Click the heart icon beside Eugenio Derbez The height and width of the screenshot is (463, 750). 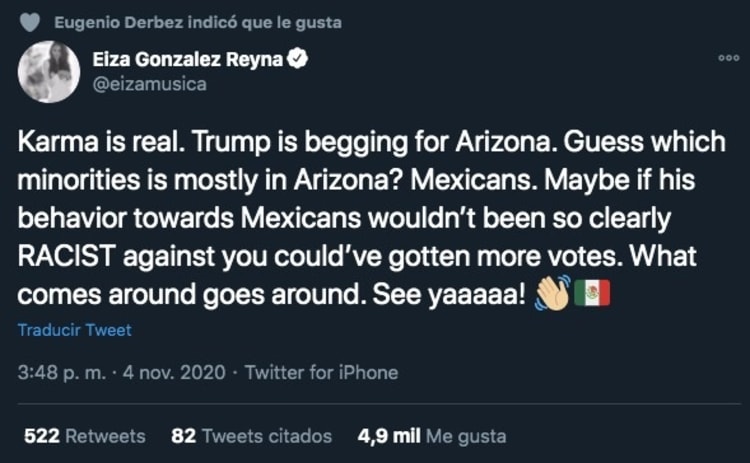point(32,22)
